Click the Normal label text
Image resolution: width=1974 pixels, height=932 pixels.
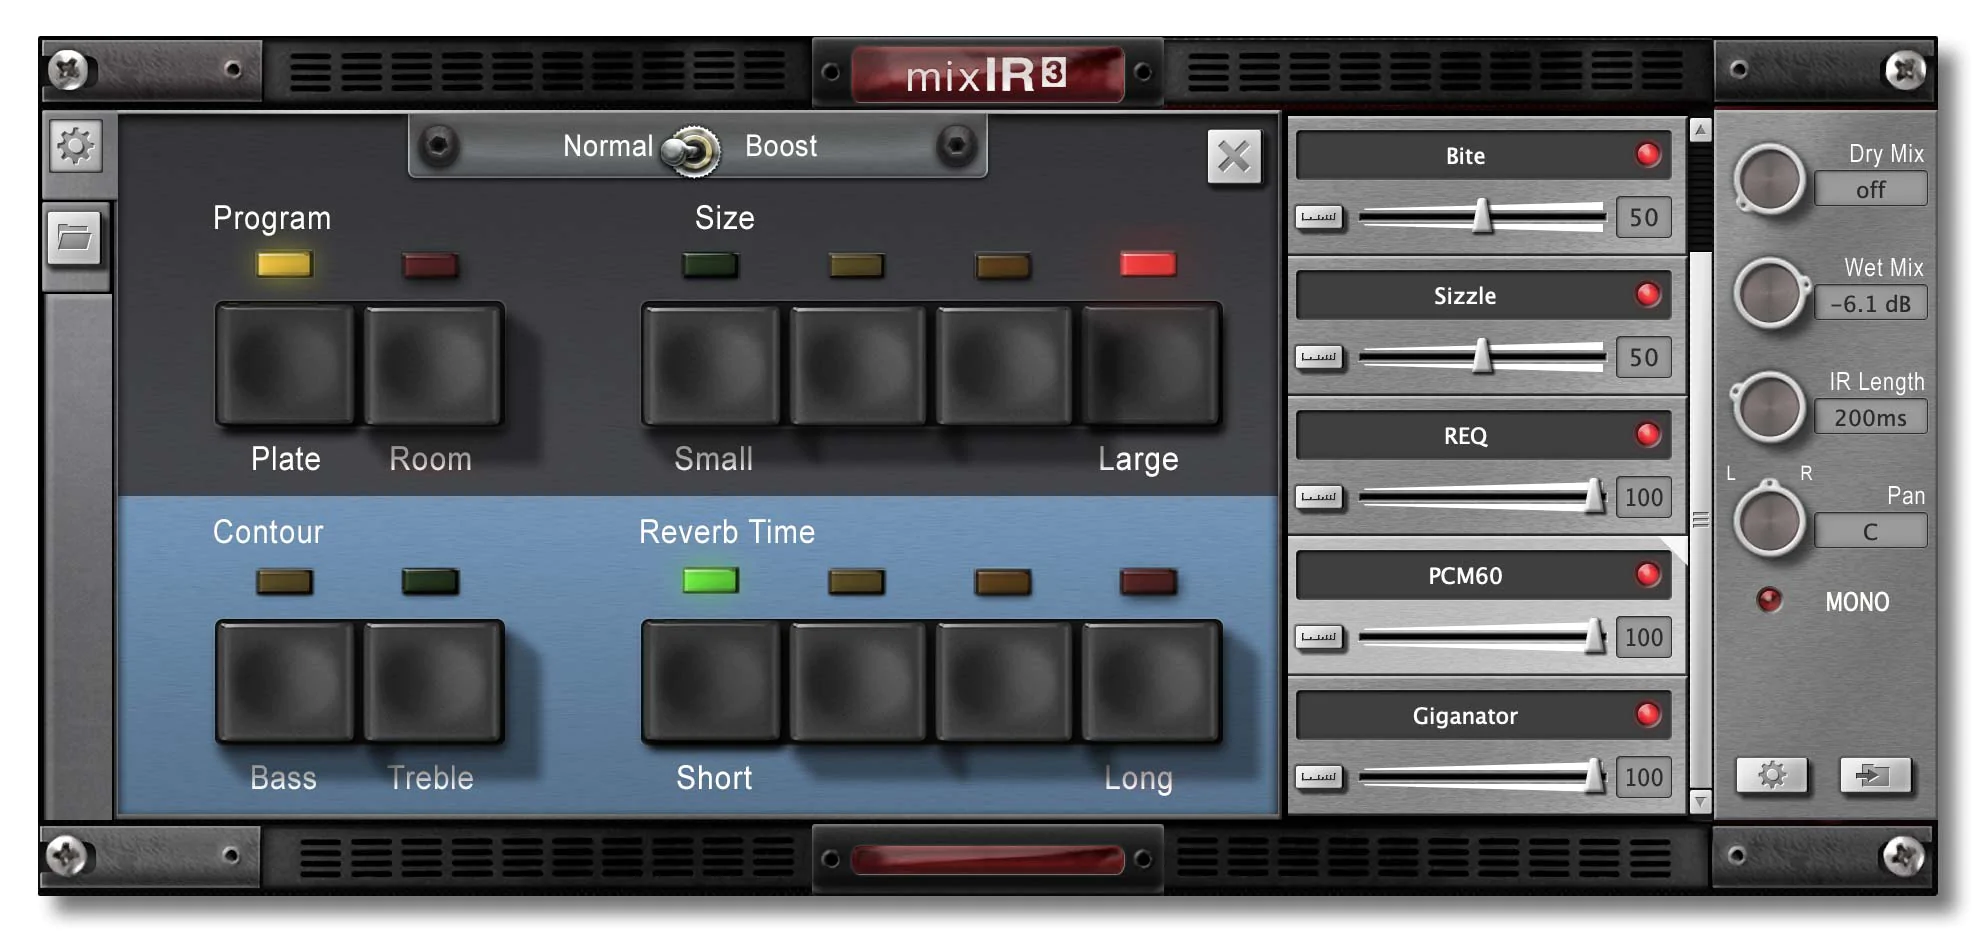tap(608, 146)
